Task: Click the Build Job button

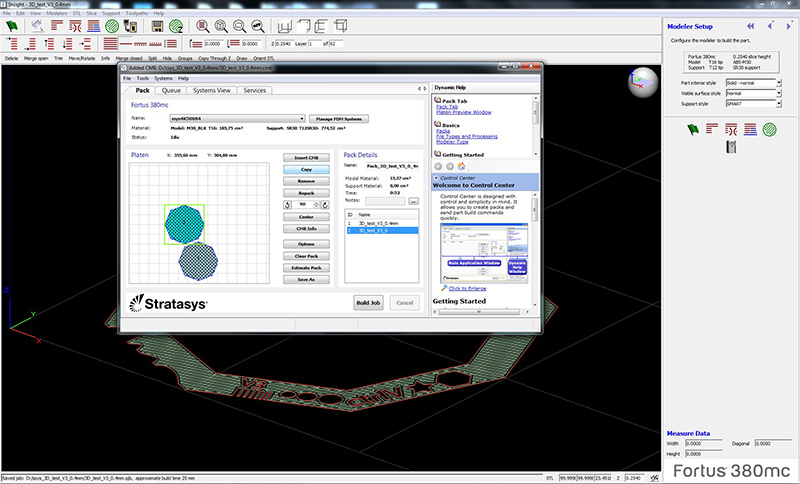Action: click(368, 302)
